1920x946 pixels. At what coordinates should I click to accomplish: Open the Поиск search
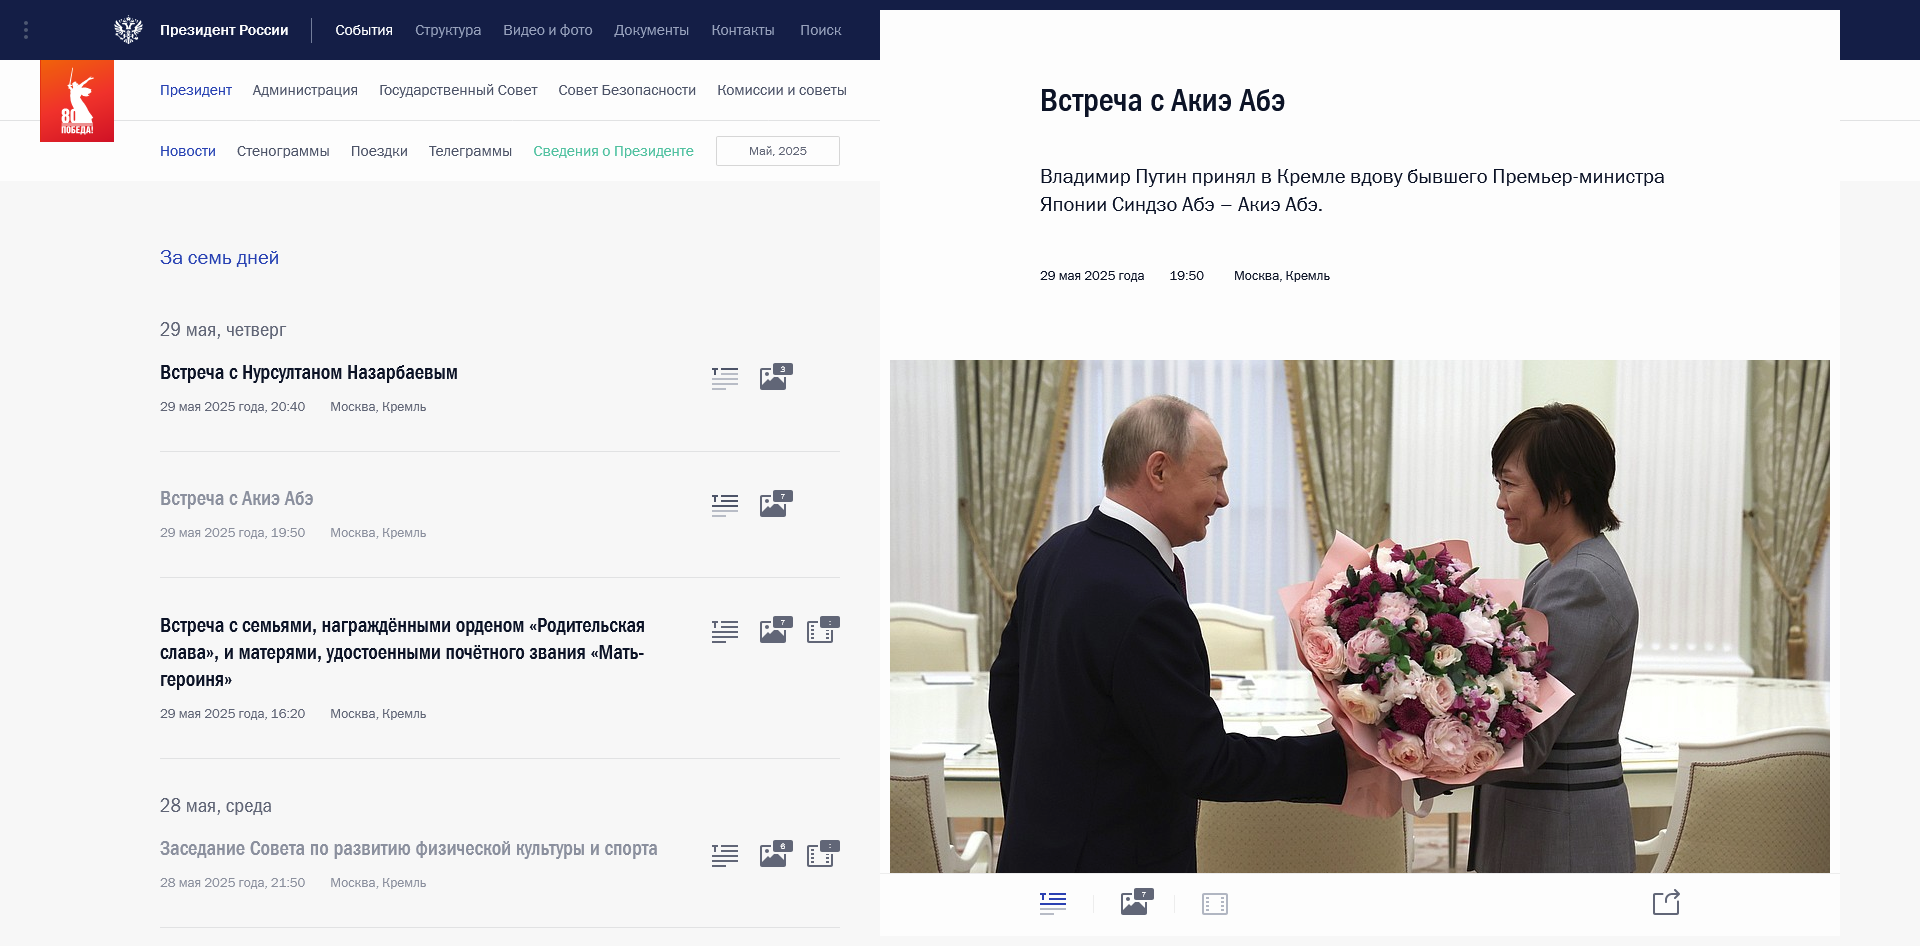(x=821, y=30)
